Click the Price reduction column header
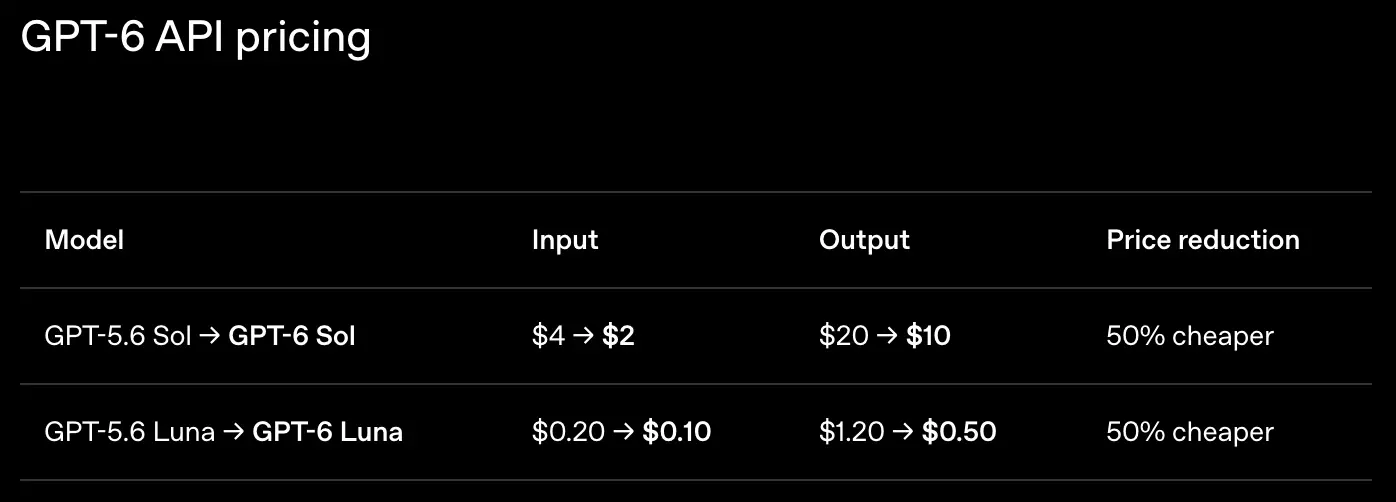Screen dimensions: 1396x502 tap(1203, 240)
